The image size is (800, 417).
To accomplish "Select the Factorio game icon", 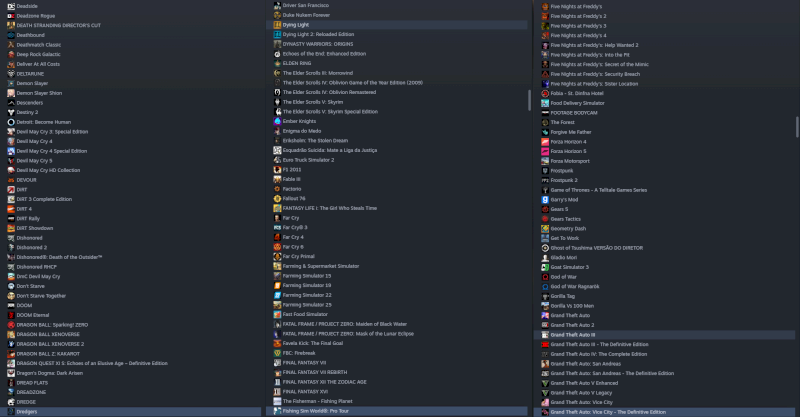I will pyautogui.click(x=277, y=189).
